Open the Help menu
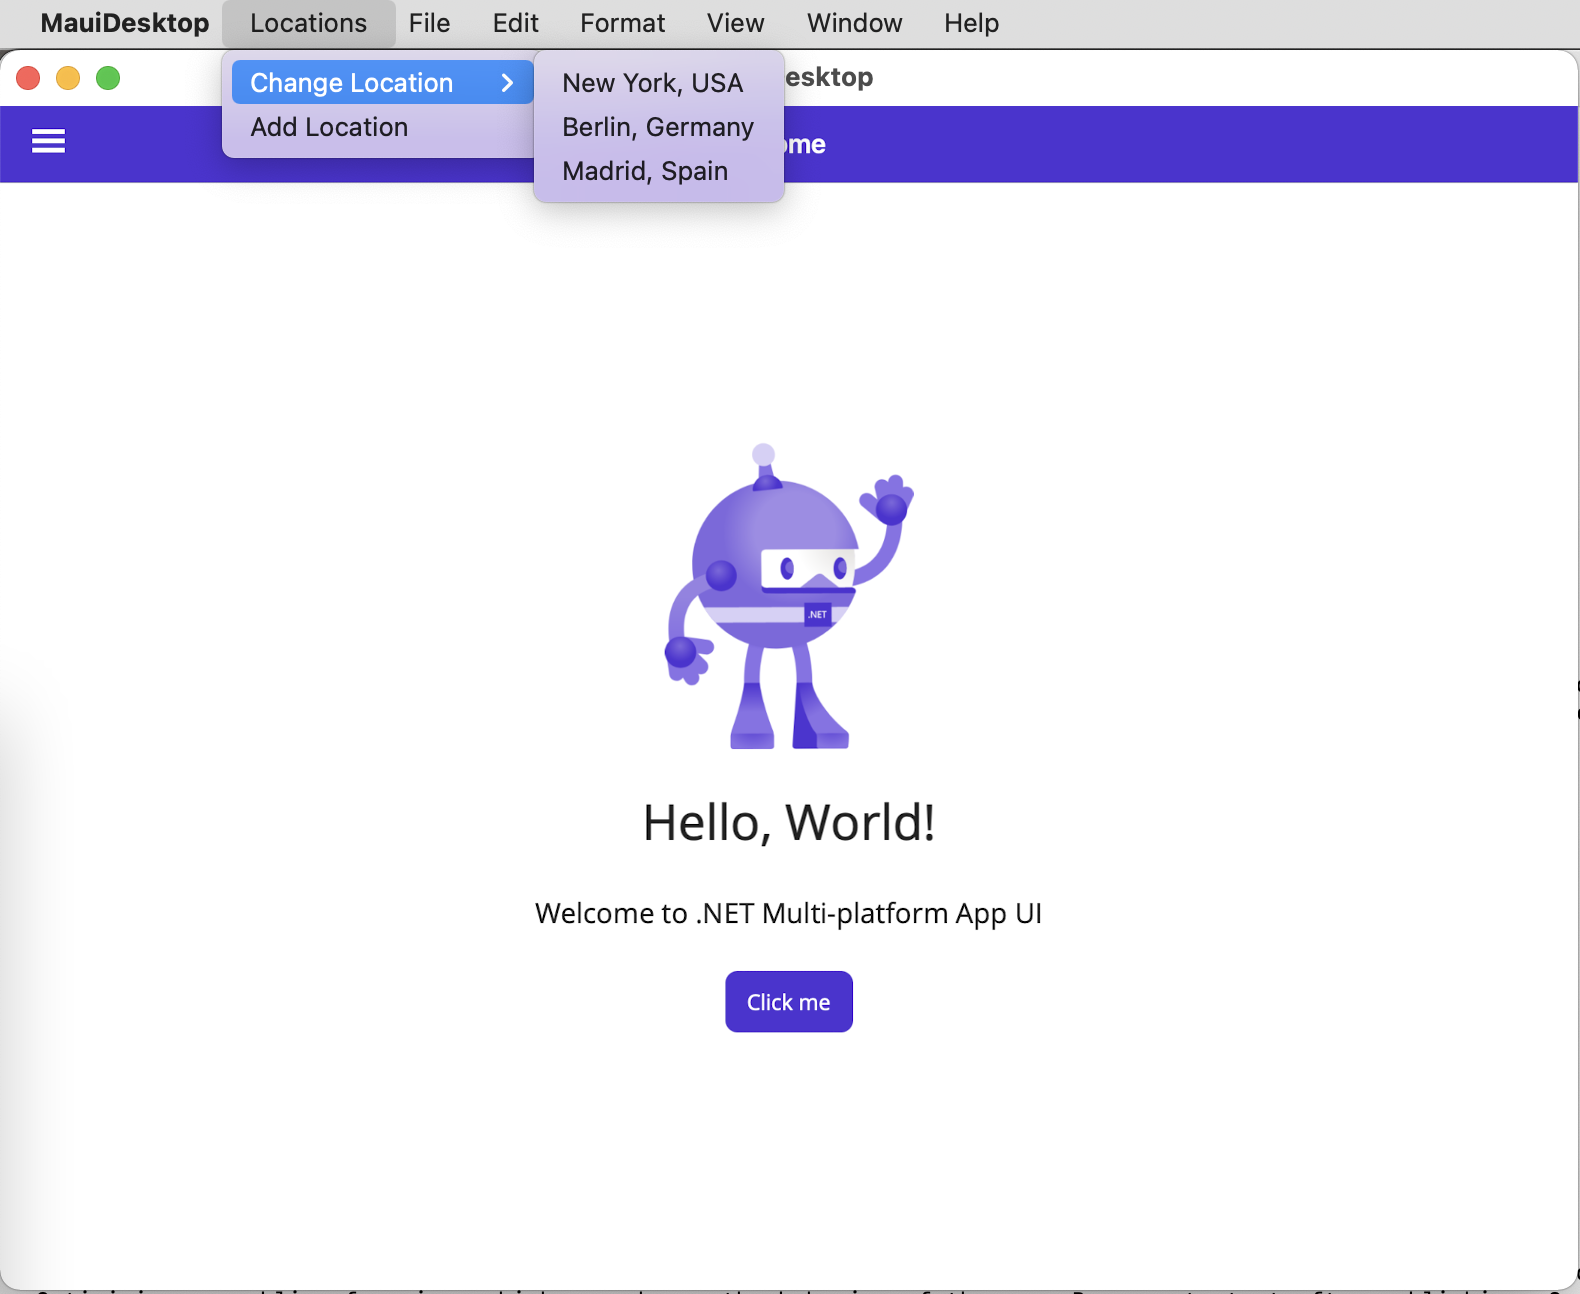 972,23
